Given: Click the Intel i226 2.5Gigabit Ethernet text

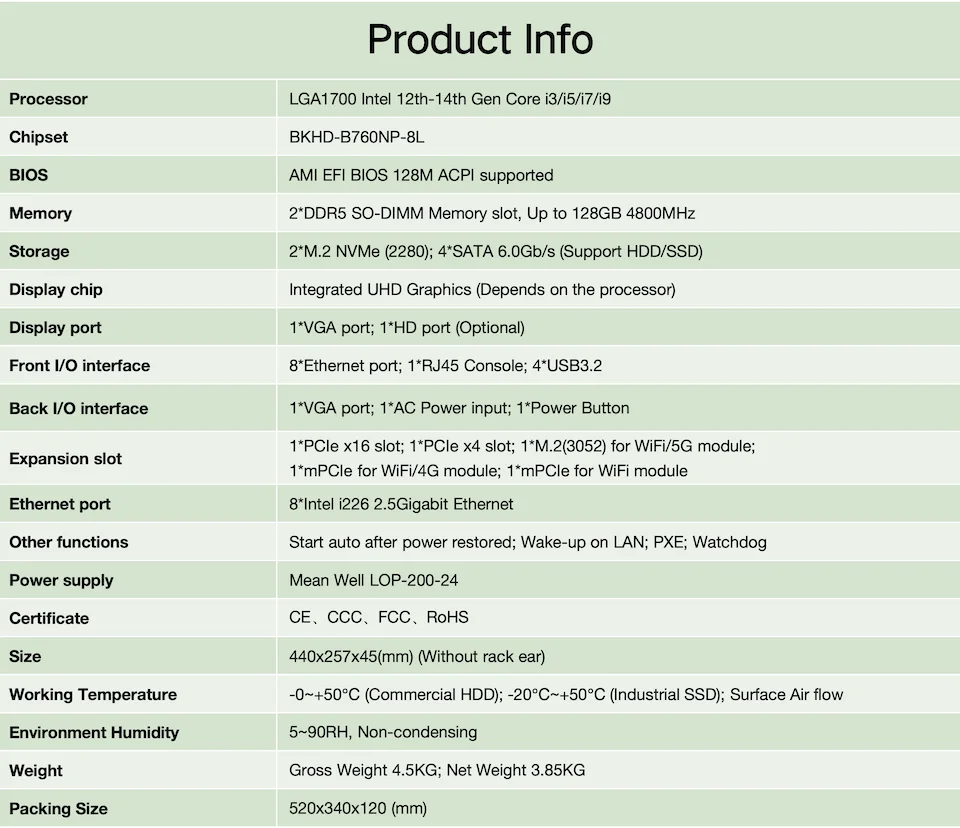Looking at the screenshot, I should 401,504.
